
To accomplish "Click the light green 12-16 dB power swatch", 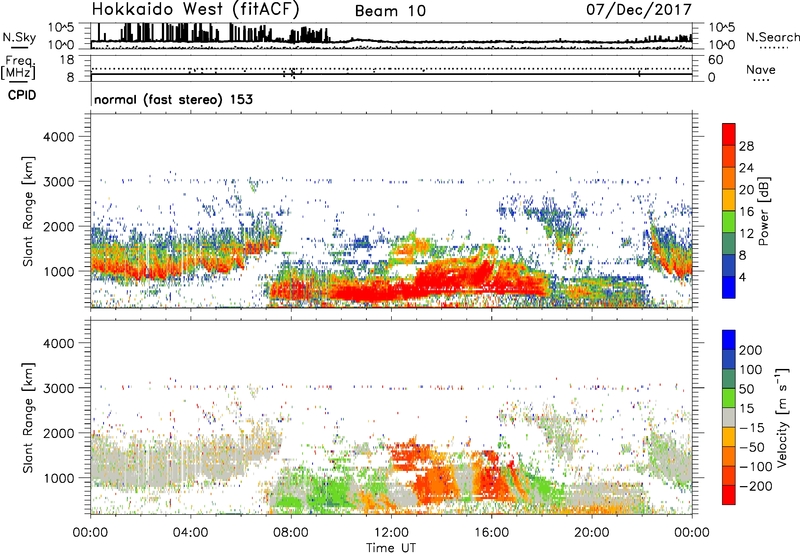I will pos(729,221).
